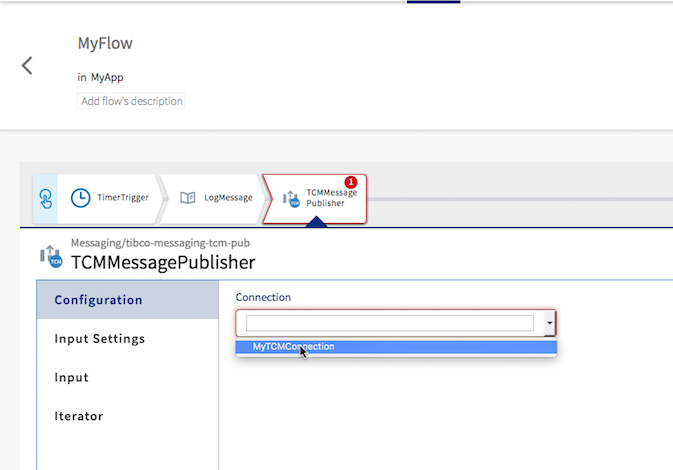Viewport: 673px width, 470px height.
Task: Click the Connection dropdown arrow
Action: click(549, 323)
